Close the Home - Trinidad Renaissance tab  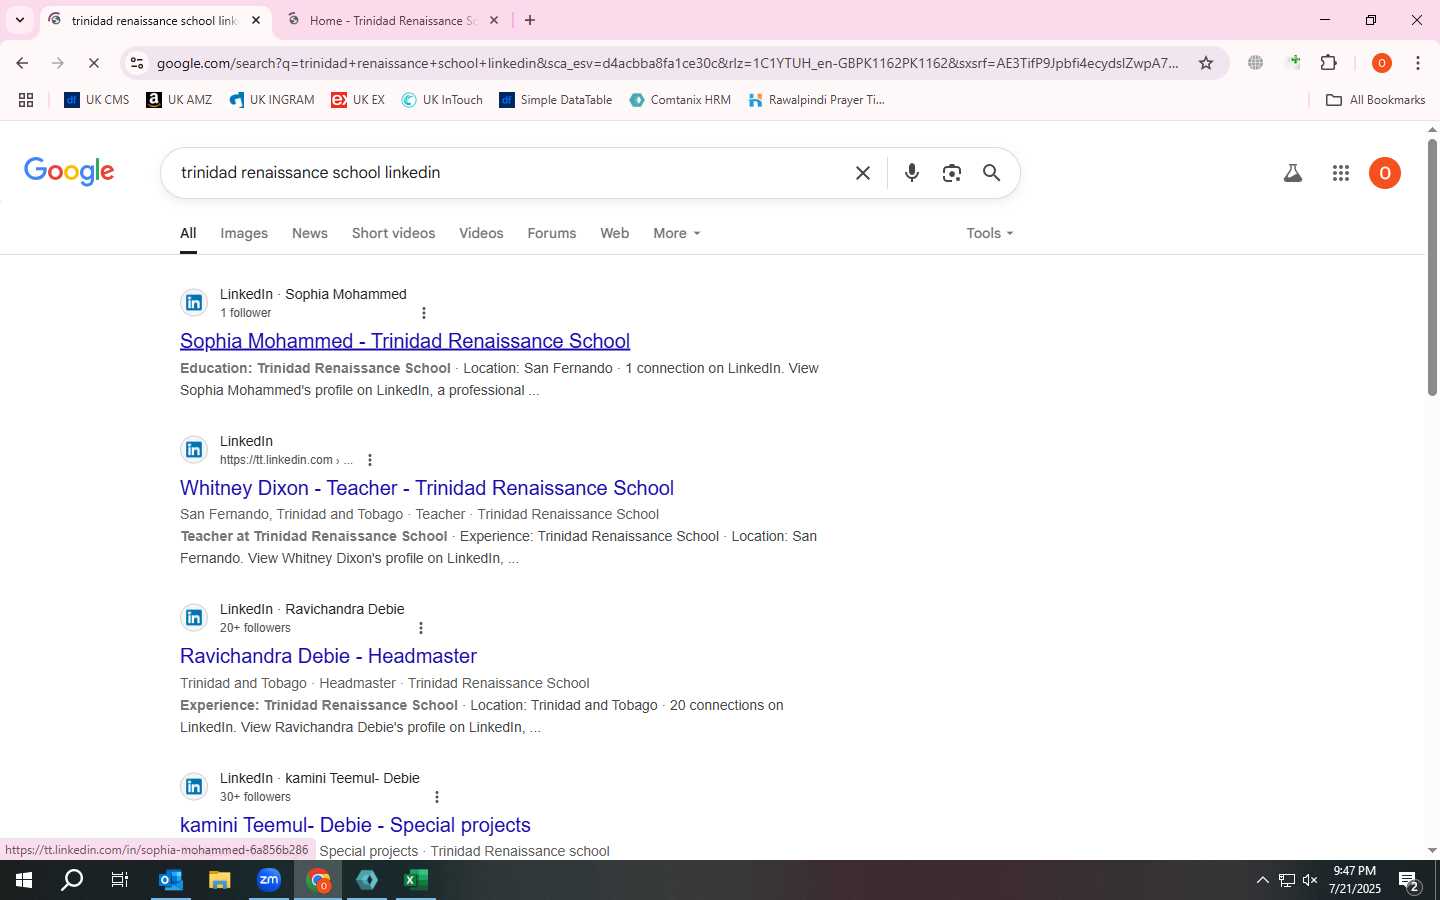(x=494, y=20)
